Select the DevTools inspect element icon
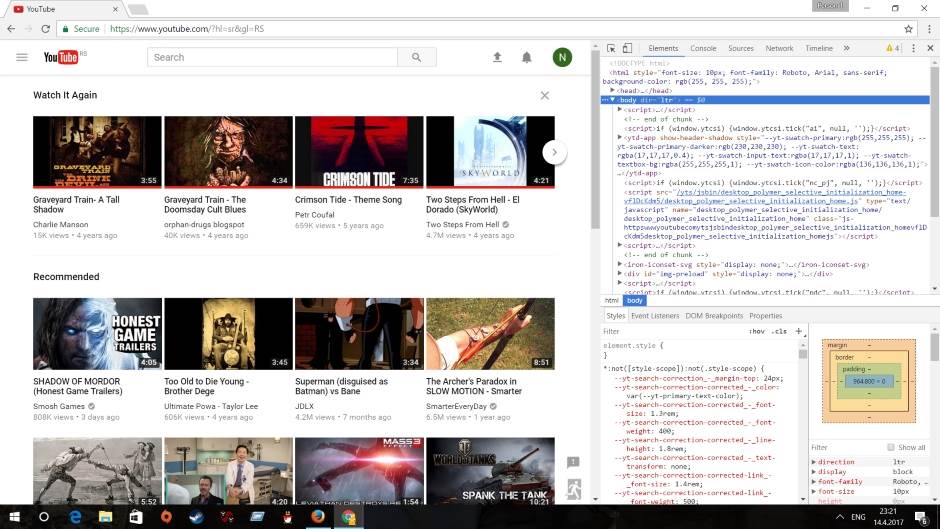This screenshot has width=940, height=529. 611,48
